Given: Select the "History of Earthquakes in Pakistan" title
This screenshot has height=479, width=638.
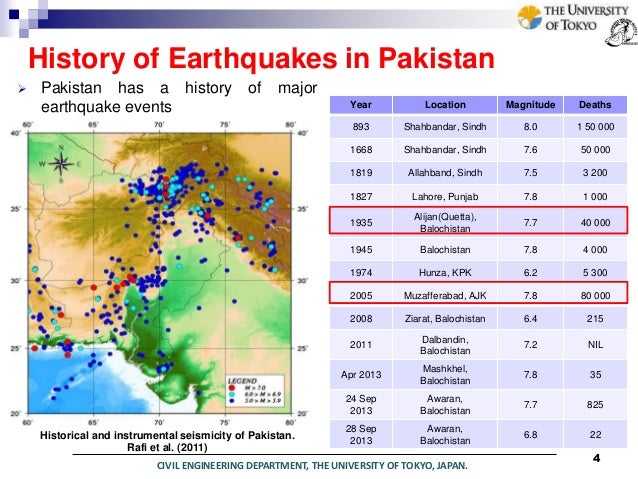Looking at the screenshot, I should [262, 58].
